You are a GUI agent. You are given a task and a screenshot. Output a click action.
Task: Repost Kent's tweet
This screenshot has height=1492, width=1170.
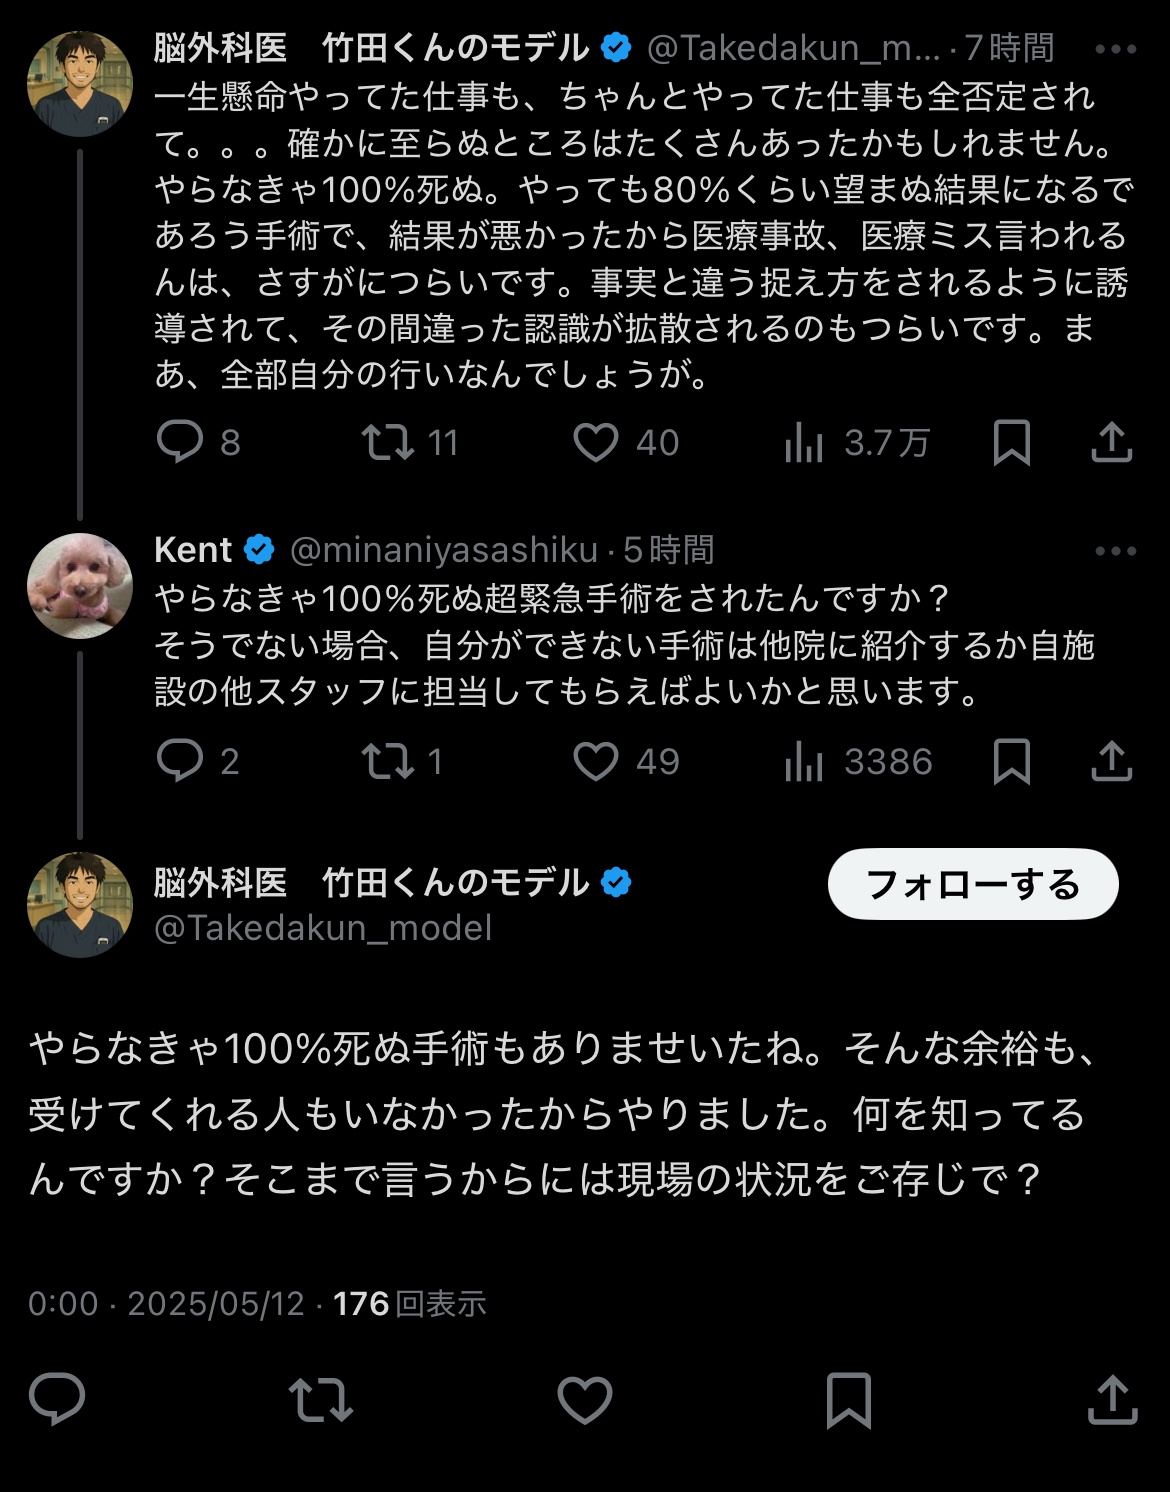[x=388, y=761]
